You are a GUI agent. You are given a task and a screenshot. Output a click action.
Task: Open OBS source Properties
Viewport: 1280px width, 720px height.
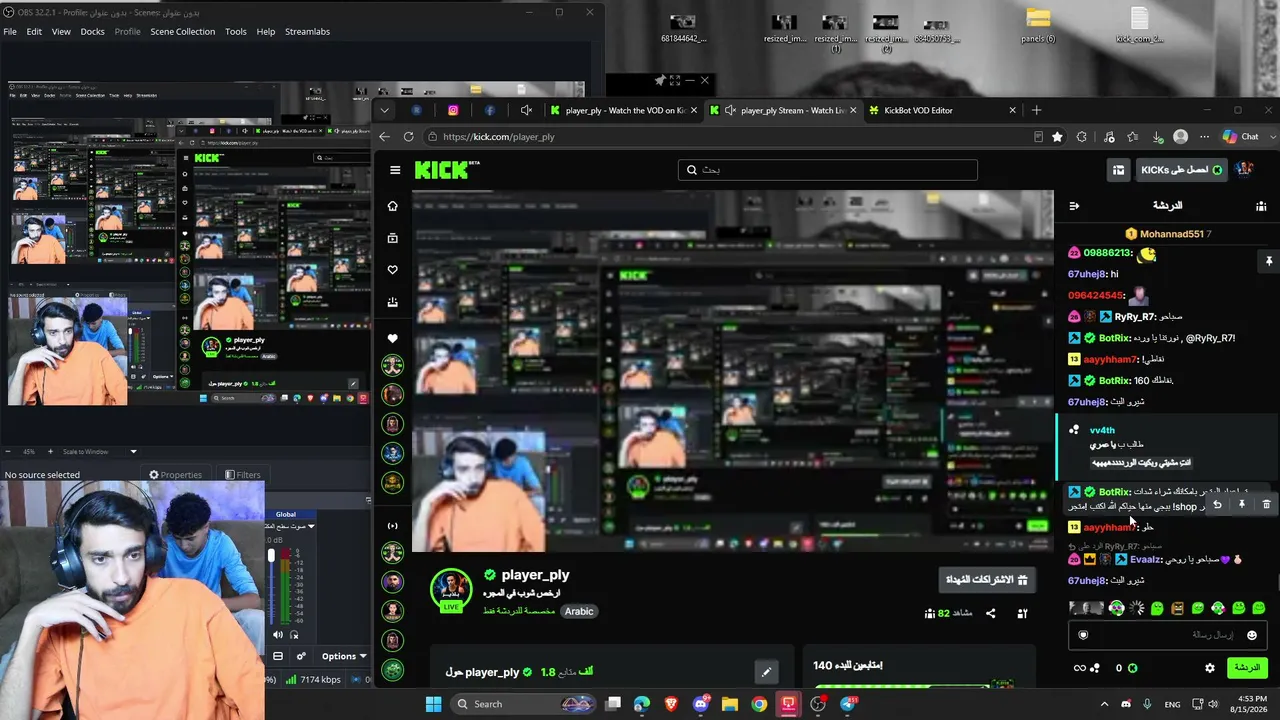tap(175, 475)
